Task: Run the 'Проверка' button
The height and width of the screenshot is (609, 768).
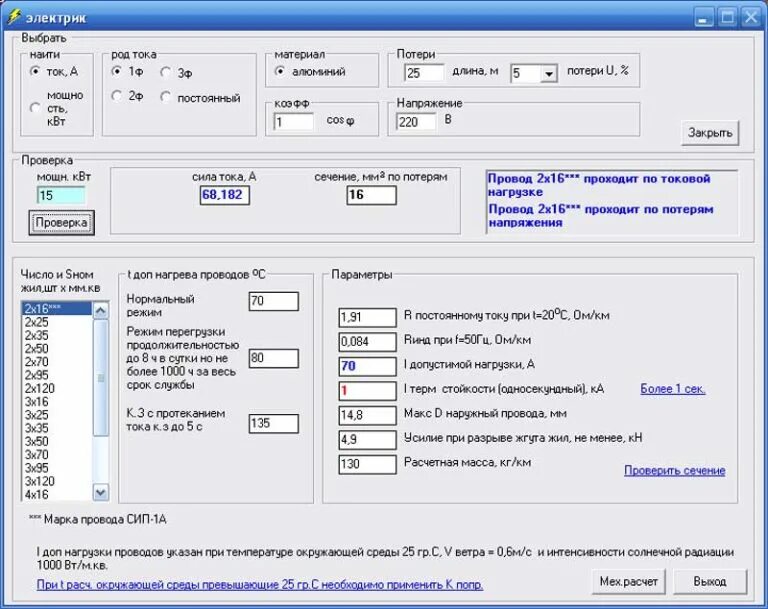Action: 61,223
